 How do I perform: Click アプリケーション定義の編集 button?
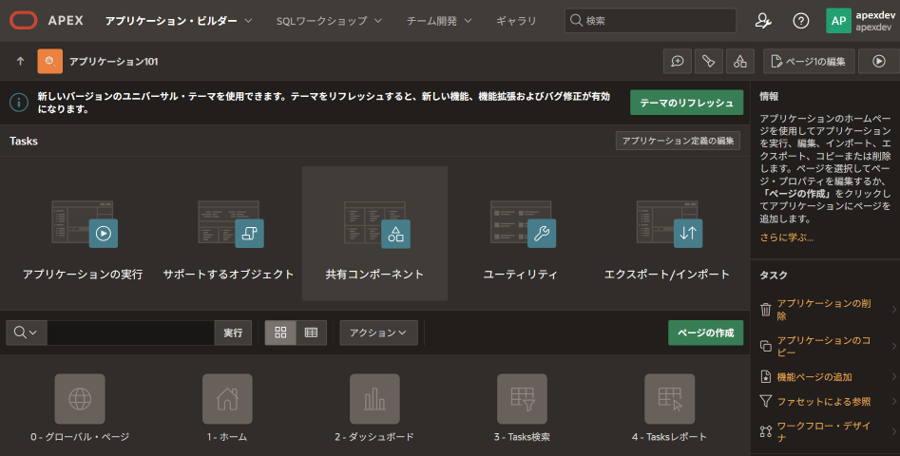tap(678, 141)
